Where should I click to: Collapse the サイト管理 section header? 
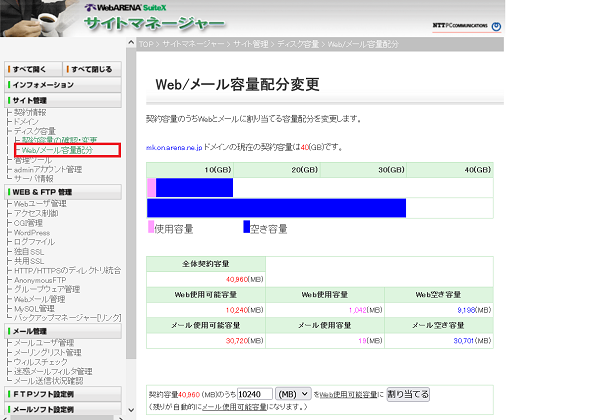[64, 100]
